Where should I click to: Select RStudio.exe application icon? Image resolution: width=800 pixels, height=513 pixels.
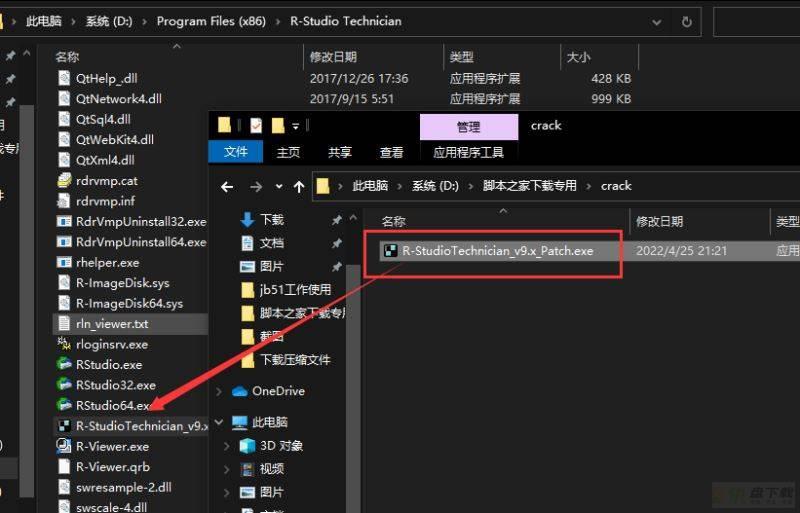click(x=64, y=364)
